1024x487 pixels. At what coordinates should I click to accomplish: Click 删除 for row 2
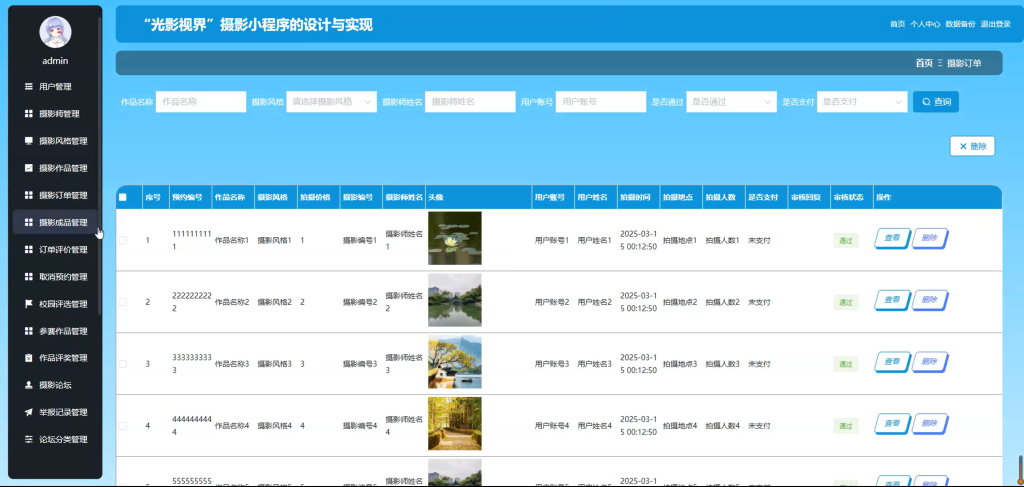pos(930,300)
